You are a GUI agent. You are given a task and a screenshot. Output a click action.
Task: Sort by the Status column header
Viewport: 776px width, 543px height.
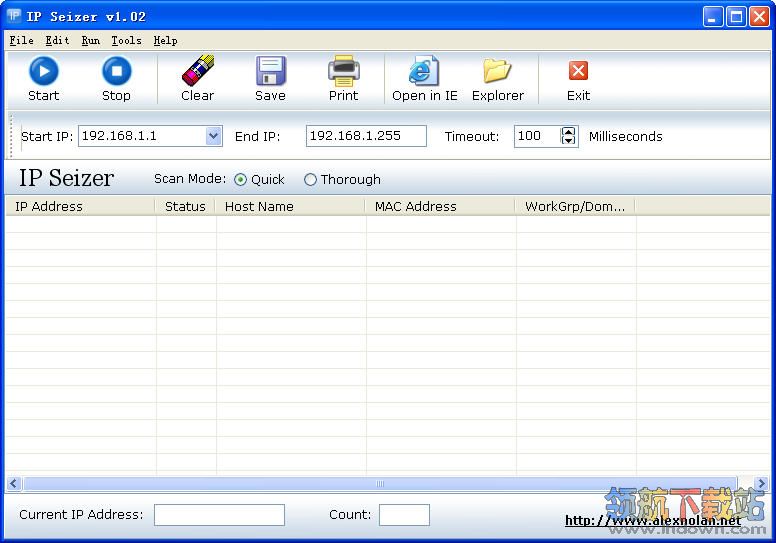185,206
